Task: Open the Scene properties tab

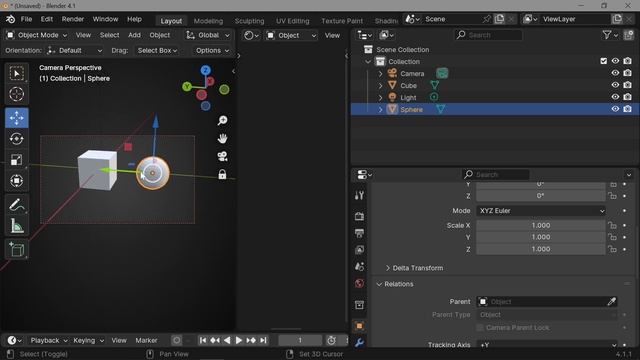Action: (359, 267)
